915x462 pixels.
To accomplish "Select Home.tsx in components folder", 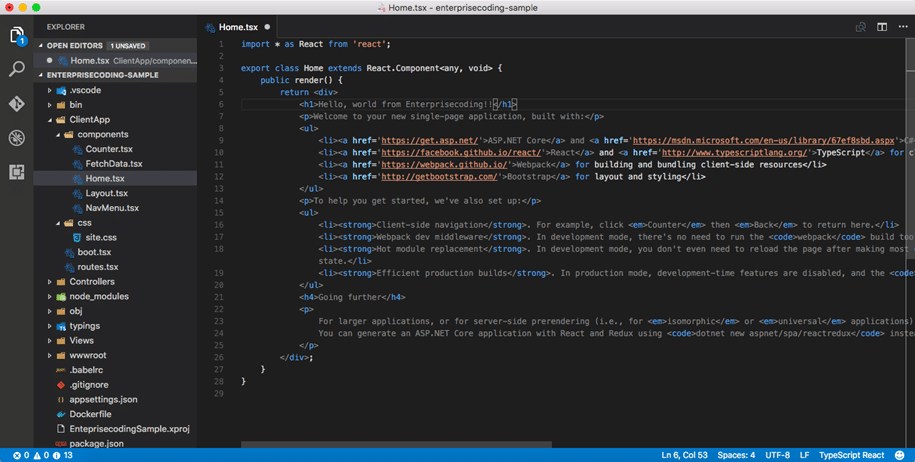I will (105, 178).
